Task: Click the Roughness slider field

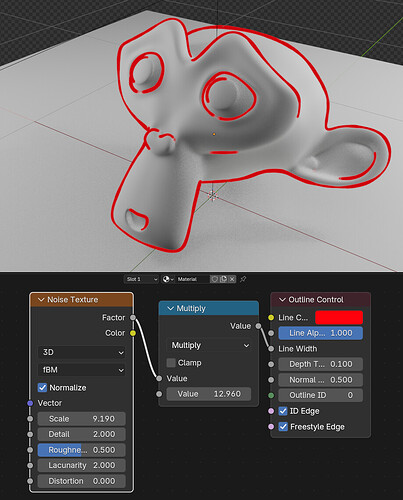Action: 82,450
